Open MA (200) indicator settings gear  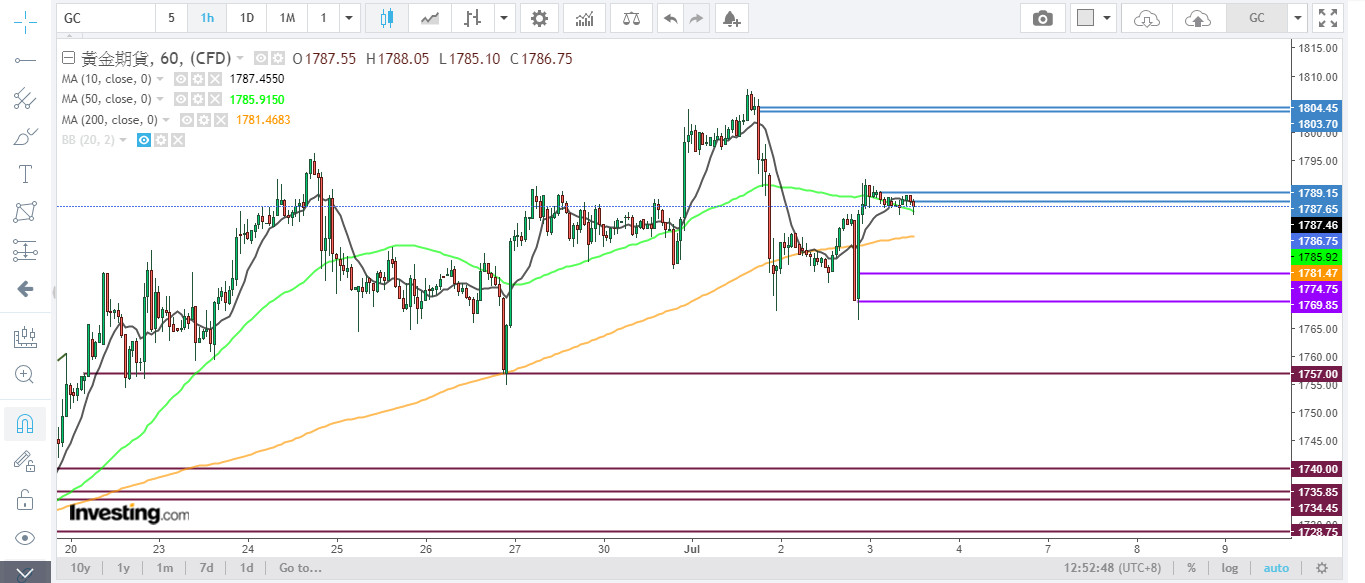[x=204, y=120]
